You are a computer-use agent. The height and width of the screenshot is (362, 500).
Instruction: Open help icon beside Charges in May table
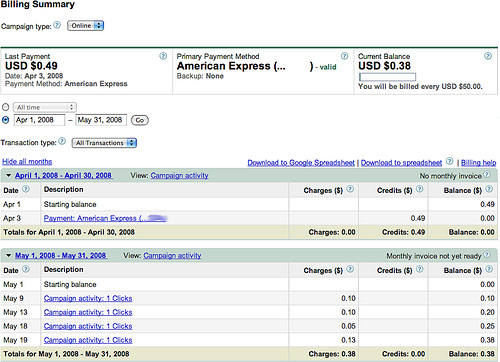pos(350,269)
